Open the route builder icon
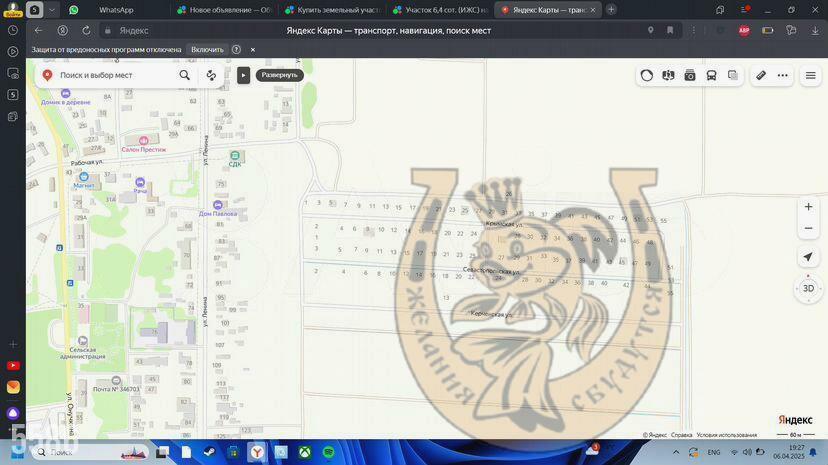Image resolution: width=828 pixels, height=465 pixels. (x=211, y=75)
